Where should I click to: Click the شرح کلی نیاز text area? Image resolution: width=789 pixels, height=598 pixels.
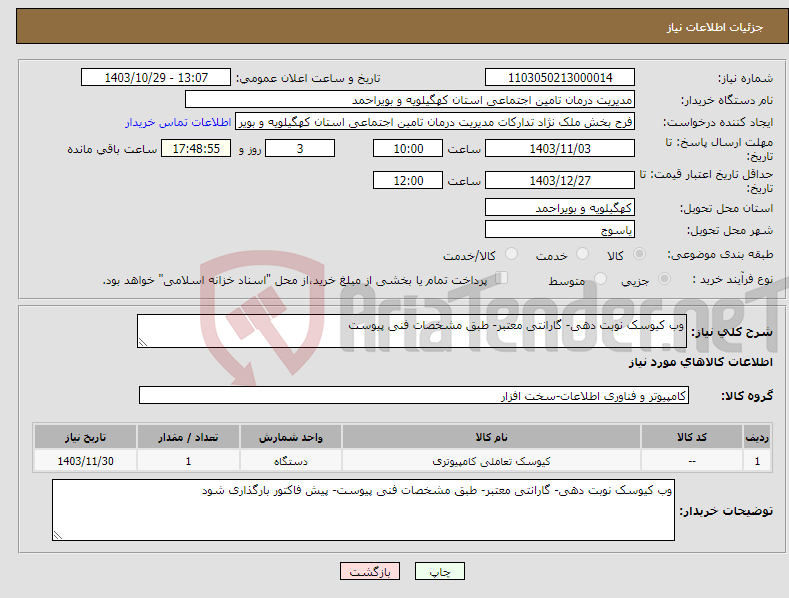[x=412, y=331]
